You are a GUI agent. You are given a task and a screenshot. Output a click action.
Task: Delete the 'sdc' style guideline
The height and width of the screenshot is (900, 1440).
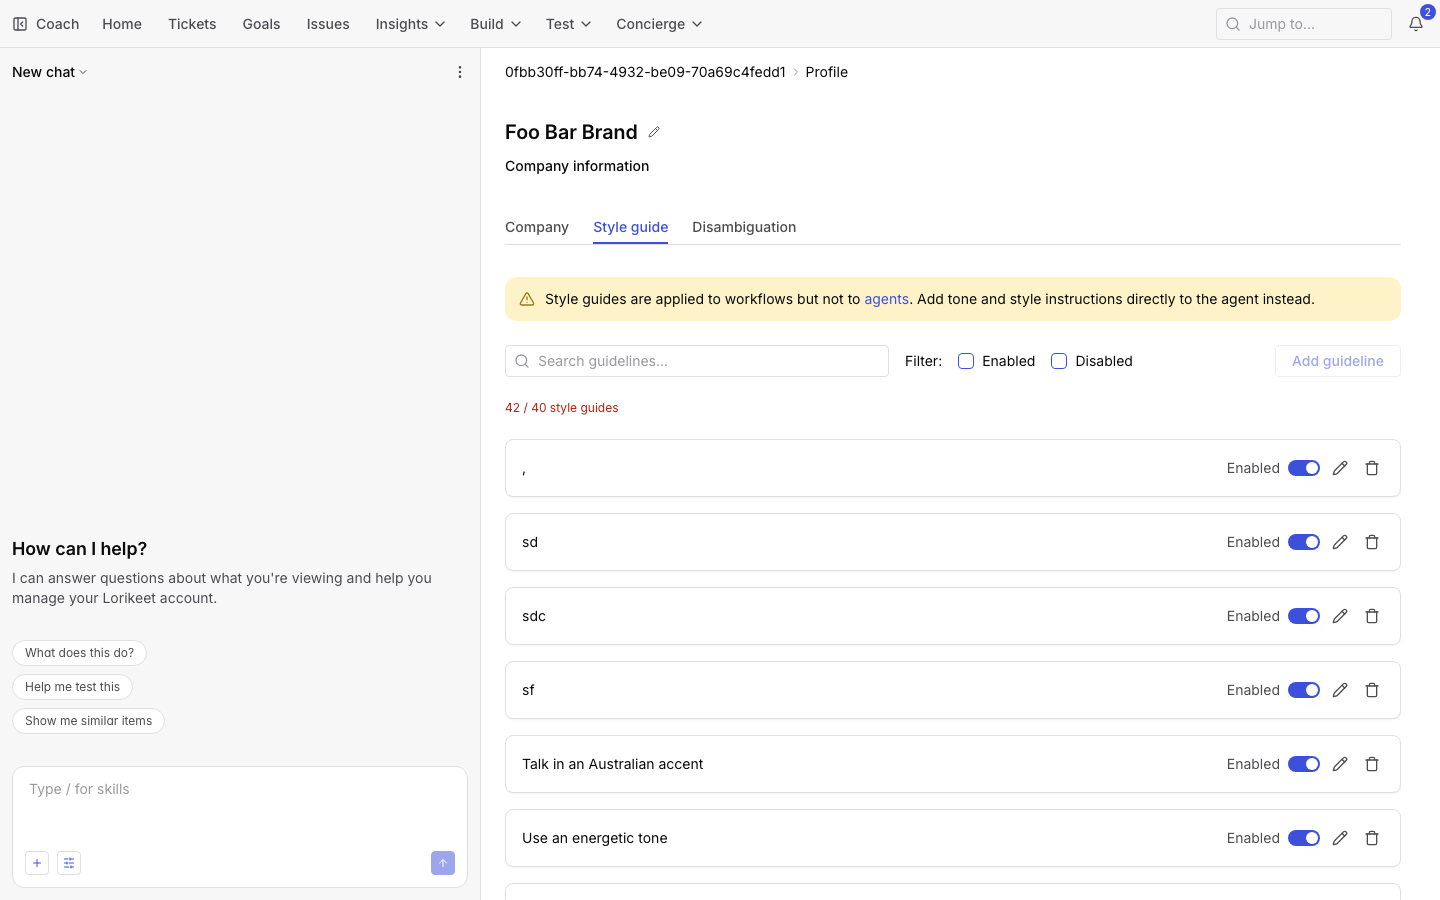tap(1372, 616)
